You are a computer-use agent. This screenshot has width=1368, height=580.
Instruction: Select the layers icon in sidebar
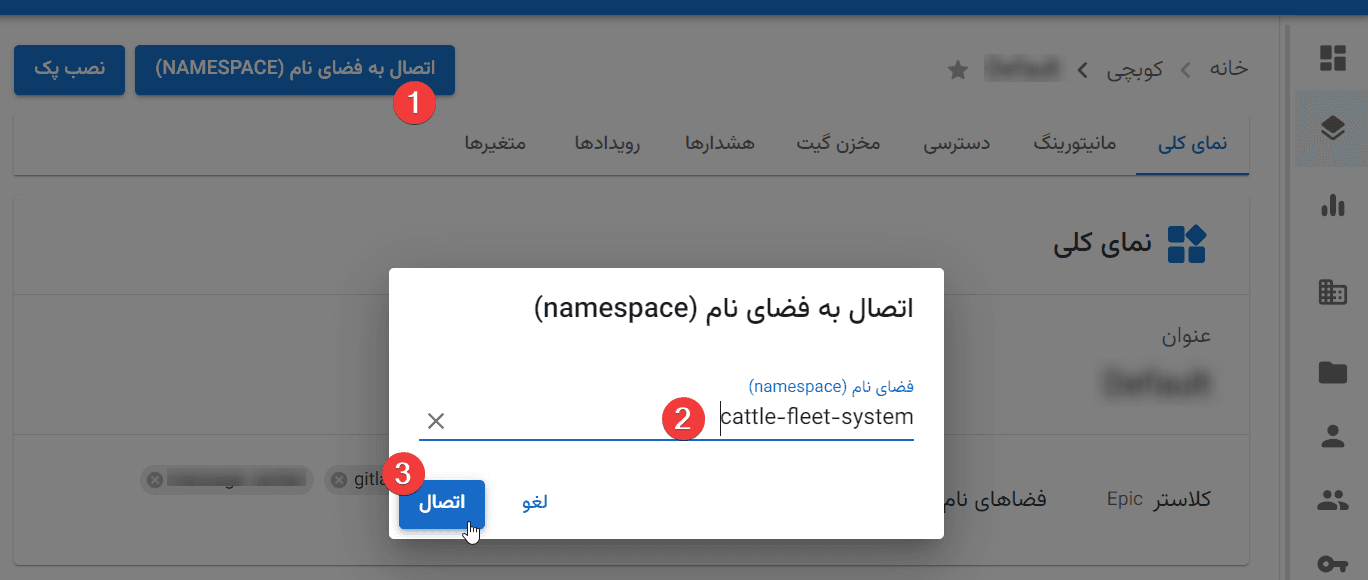coord(1332,128)
